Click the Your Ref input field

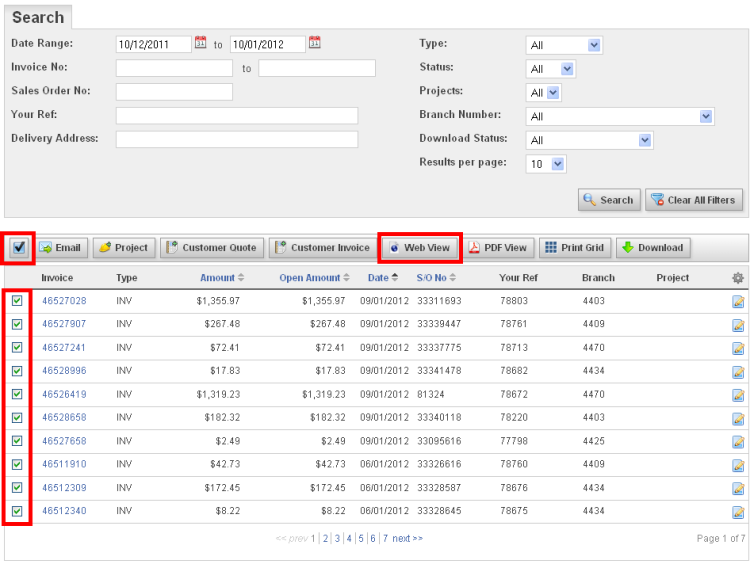click(237, 116)
